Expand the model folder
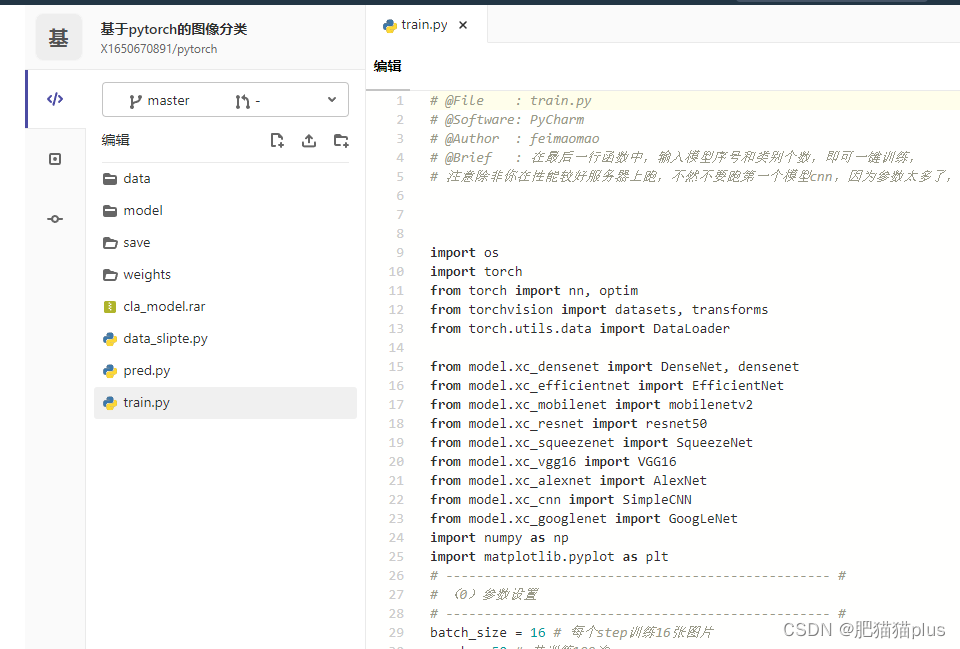 click(141, 210)
